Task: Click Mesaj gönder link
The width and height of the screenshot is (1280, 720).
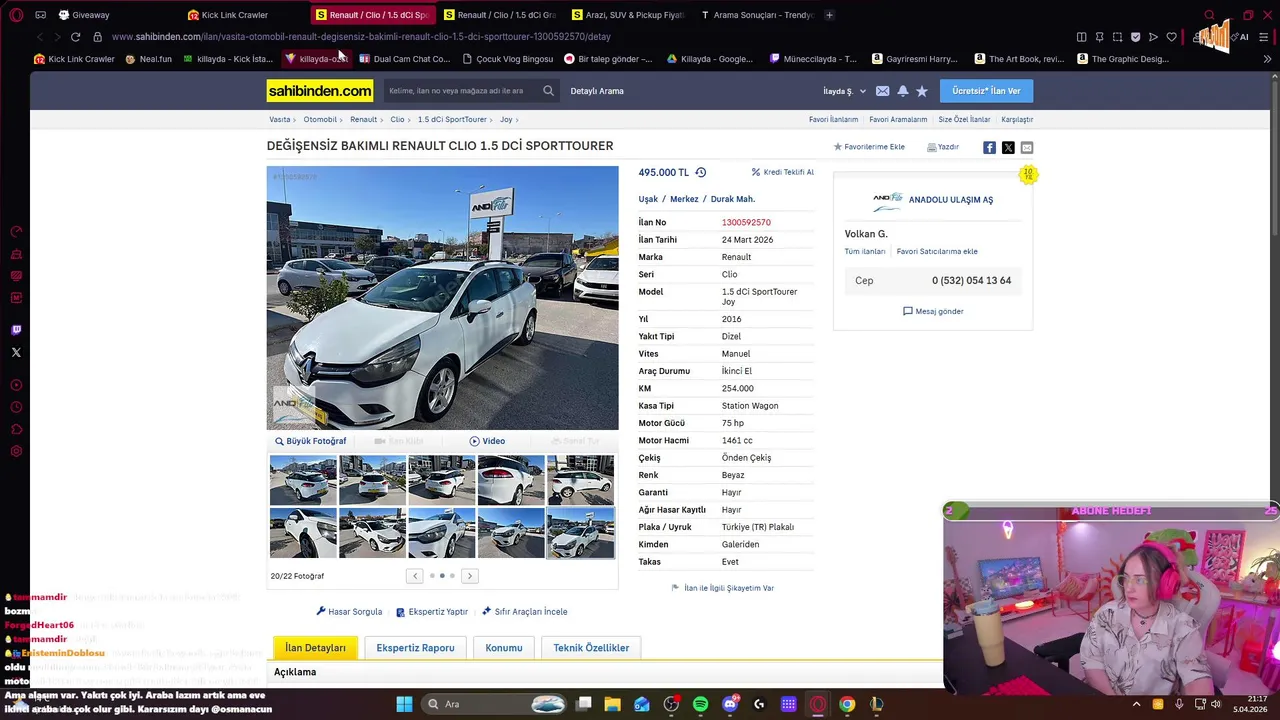Action: point(933,311)
